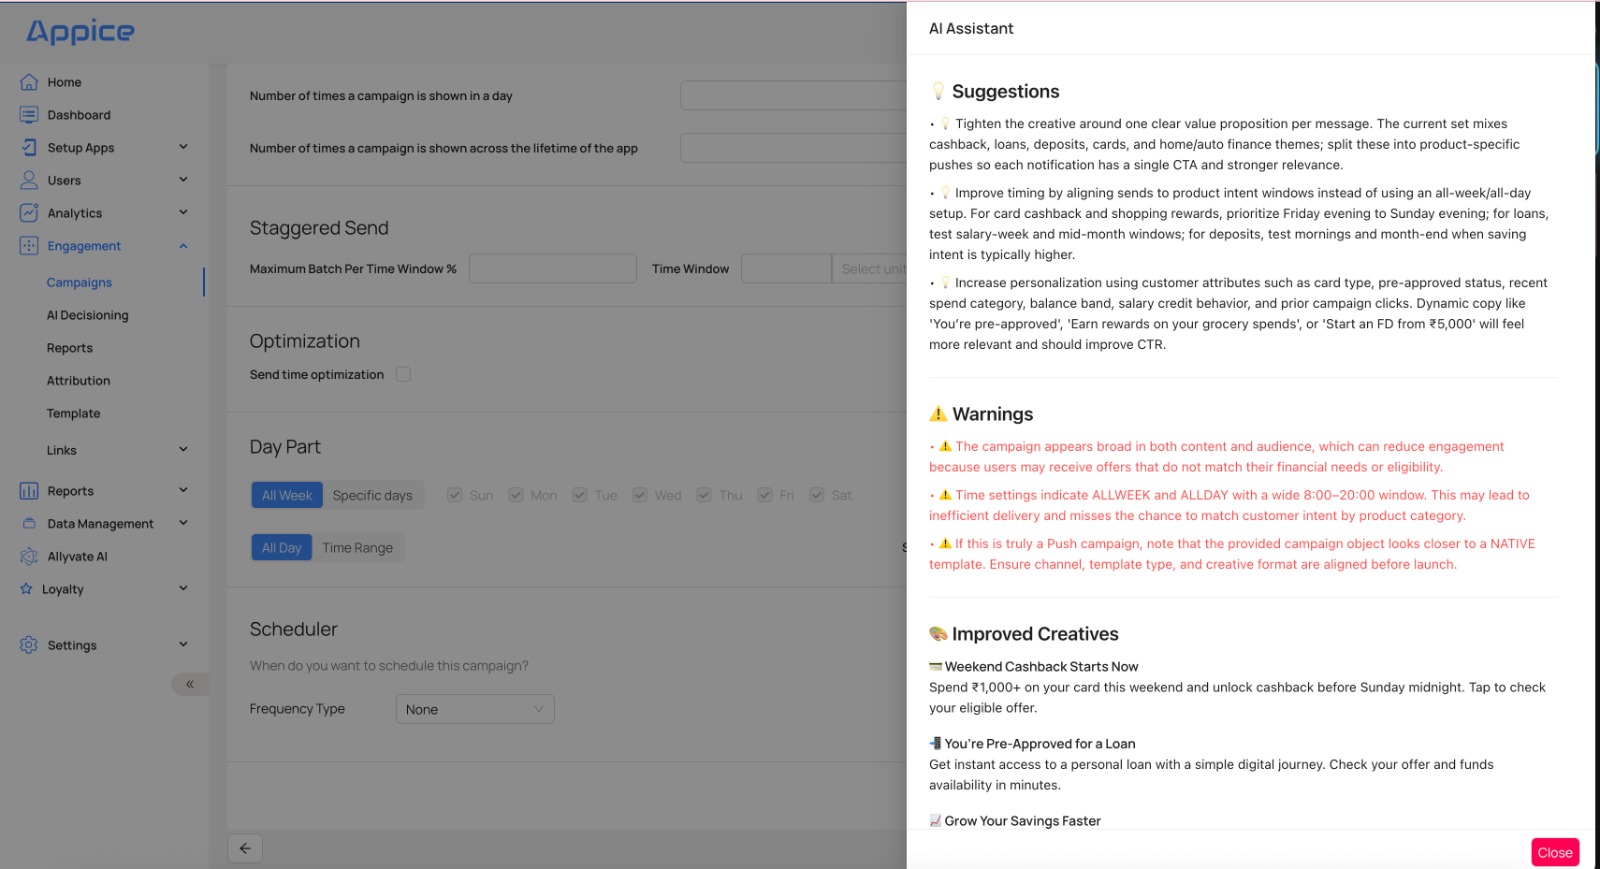The image size is (1600, 869).
Task: Click the Data Management icon
Action: [x=29, y=524]
